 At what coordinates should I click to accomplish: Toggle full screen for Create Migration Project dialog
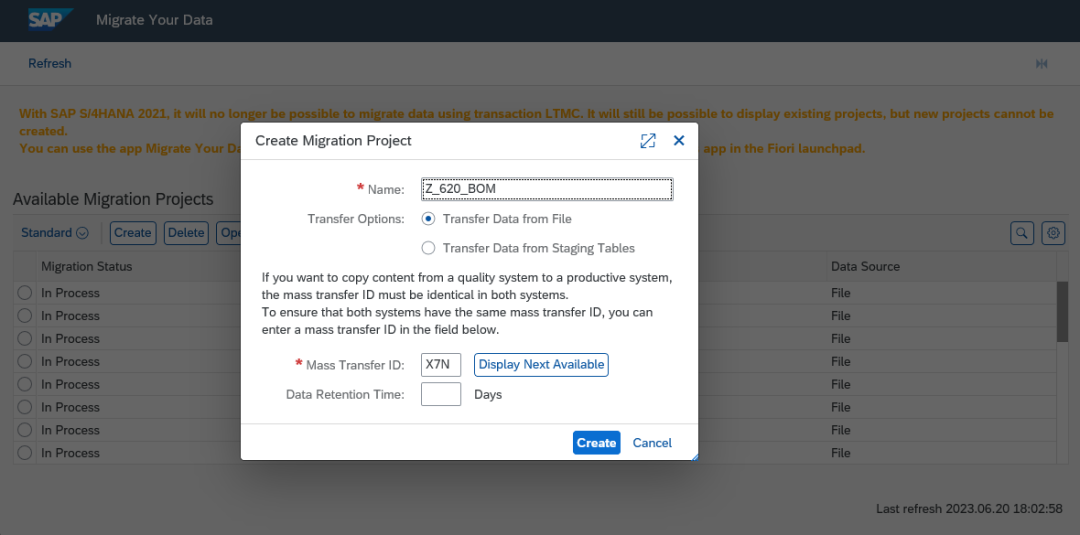click(x=647, y=140)
